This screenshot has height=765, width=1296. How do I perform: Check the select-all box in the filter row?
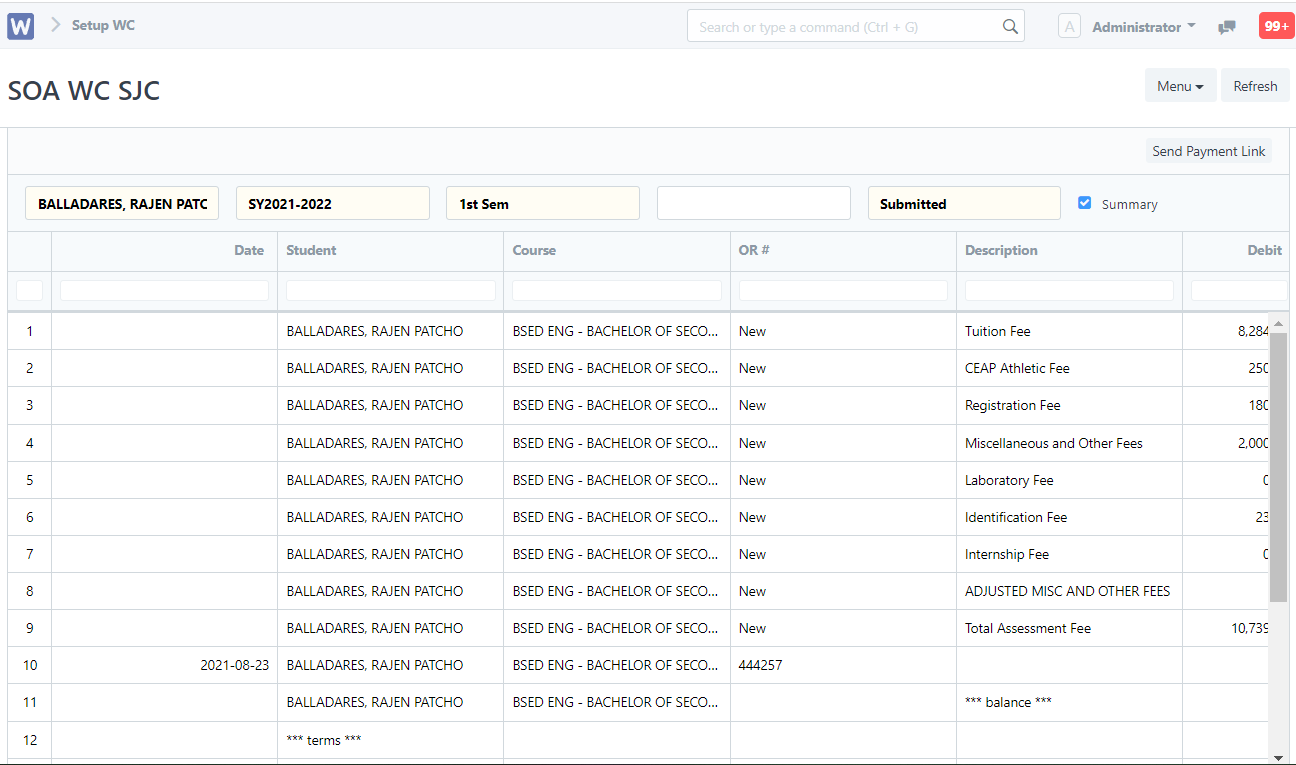(x=29, y=289)
